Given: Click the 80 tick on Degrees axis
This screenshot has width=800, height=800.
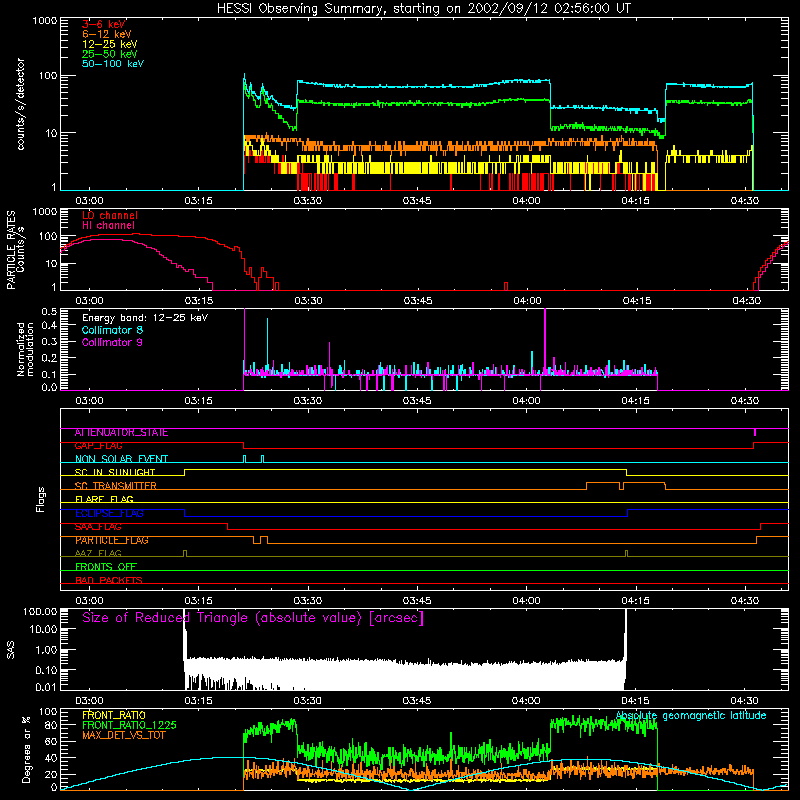Looking at the screenshot, I should tap(52, 725).
